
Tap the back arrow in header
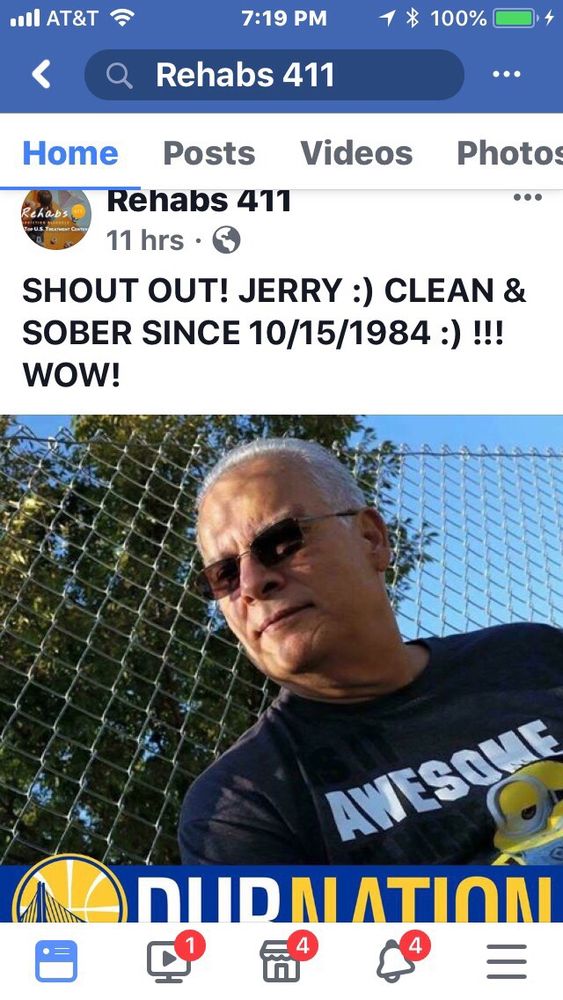click(41, 75)
